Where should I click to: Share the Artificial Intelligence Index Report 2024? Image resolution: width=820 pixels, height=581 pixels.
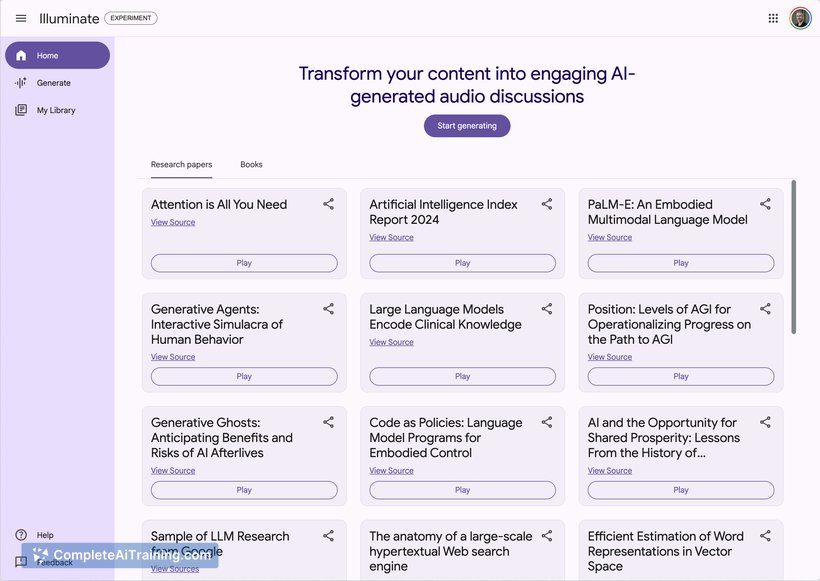(547, 204)
